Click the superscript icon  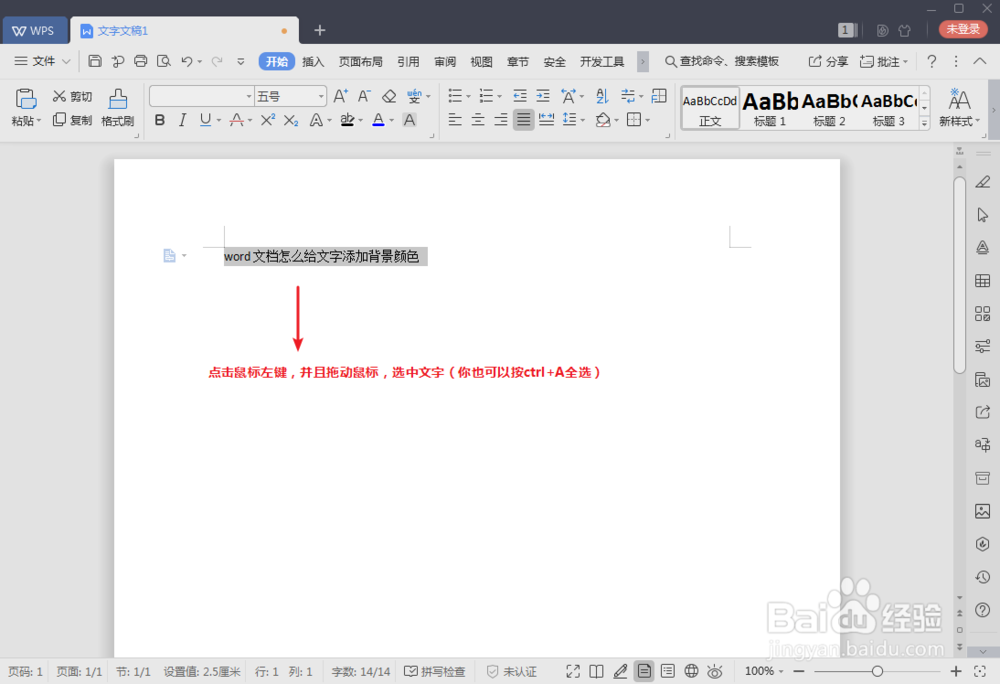point(268,119)
